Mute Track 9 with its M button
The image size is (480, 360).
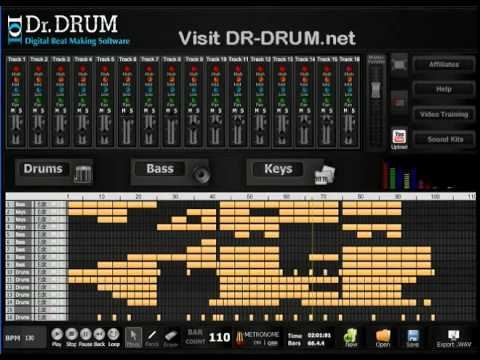tap(190, 110)
